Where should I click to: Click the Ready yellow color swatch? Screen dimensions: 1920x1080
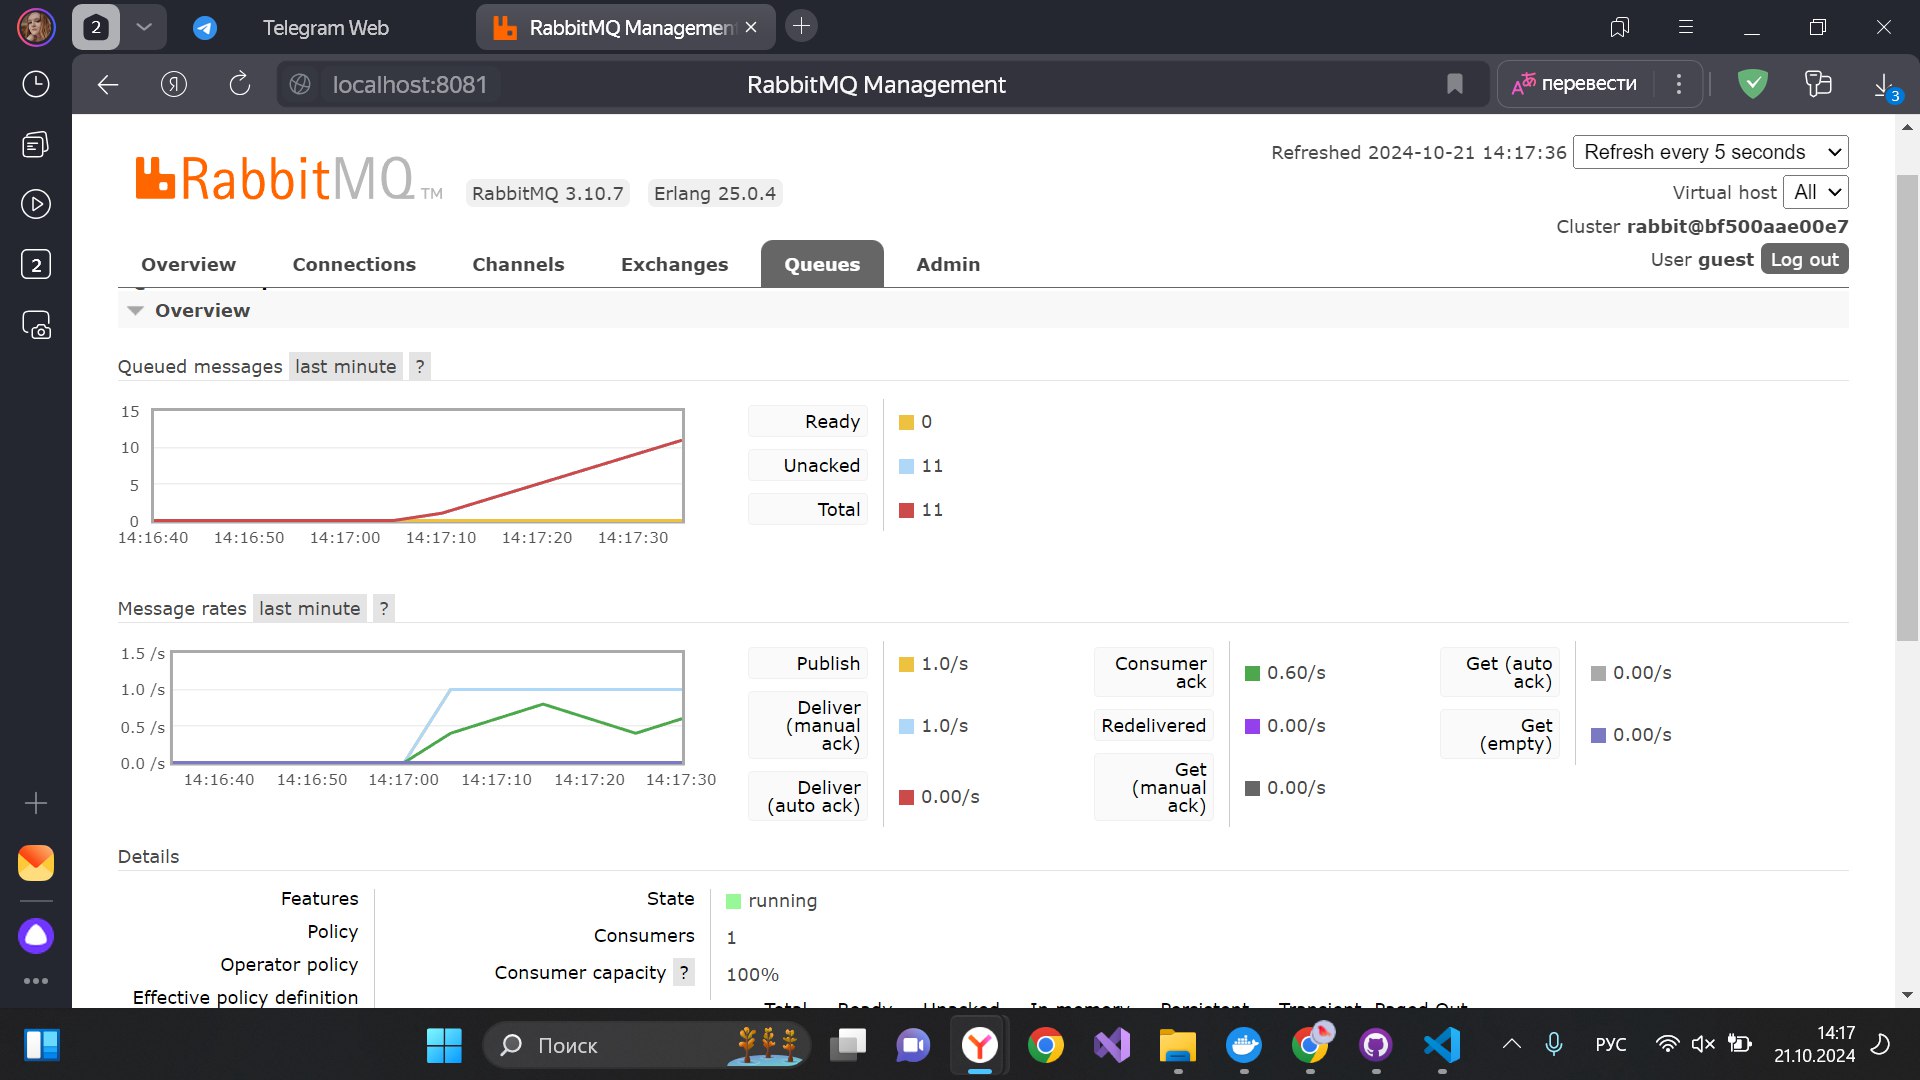point(906,423)
